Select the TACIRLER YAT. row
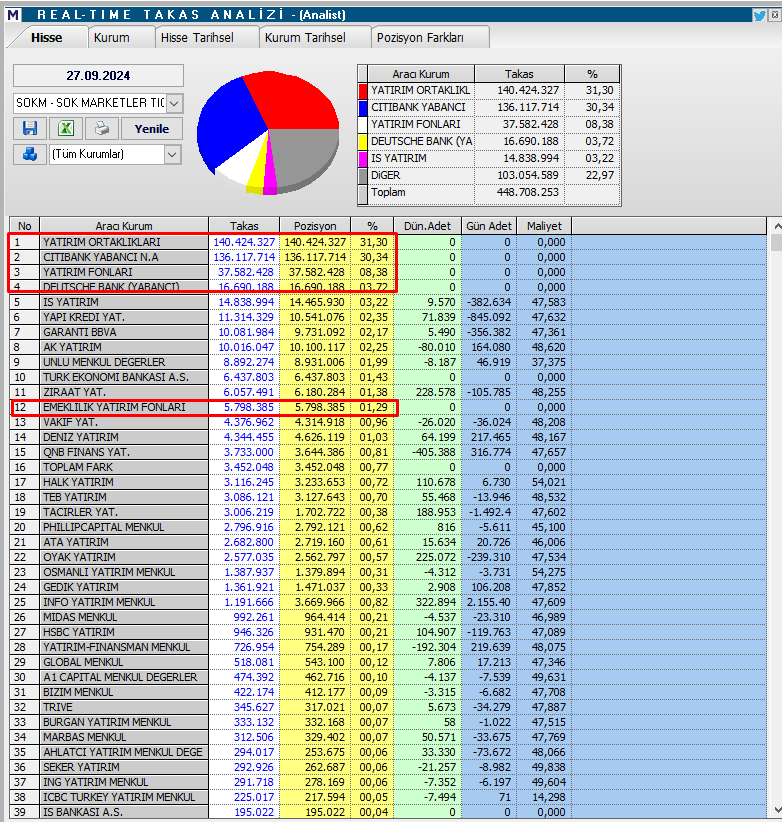 (388, 512)
